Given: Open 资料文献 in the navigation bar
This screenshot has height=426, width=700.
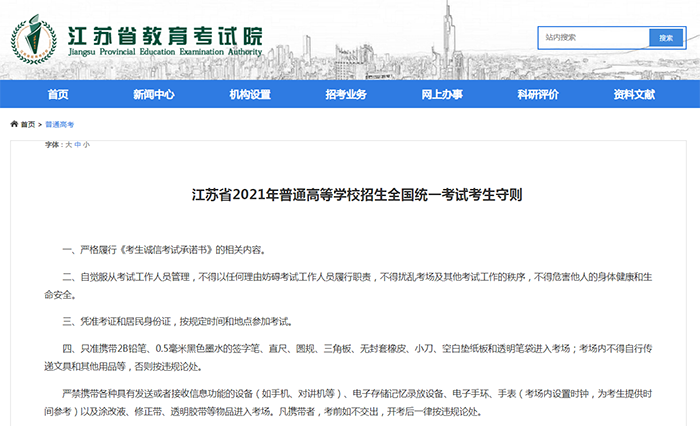Looking at the screenshot, I should [x=634, y=94].
